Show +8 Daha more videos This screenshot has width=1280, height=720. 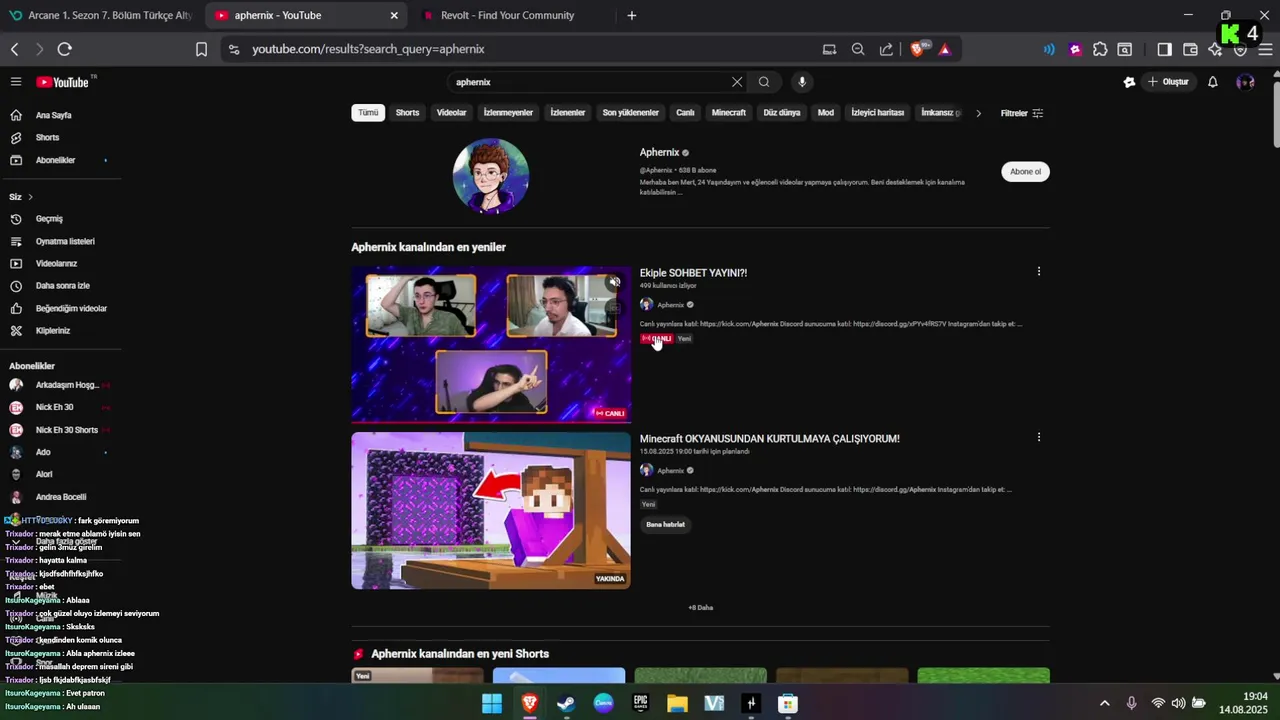(700, 607)
